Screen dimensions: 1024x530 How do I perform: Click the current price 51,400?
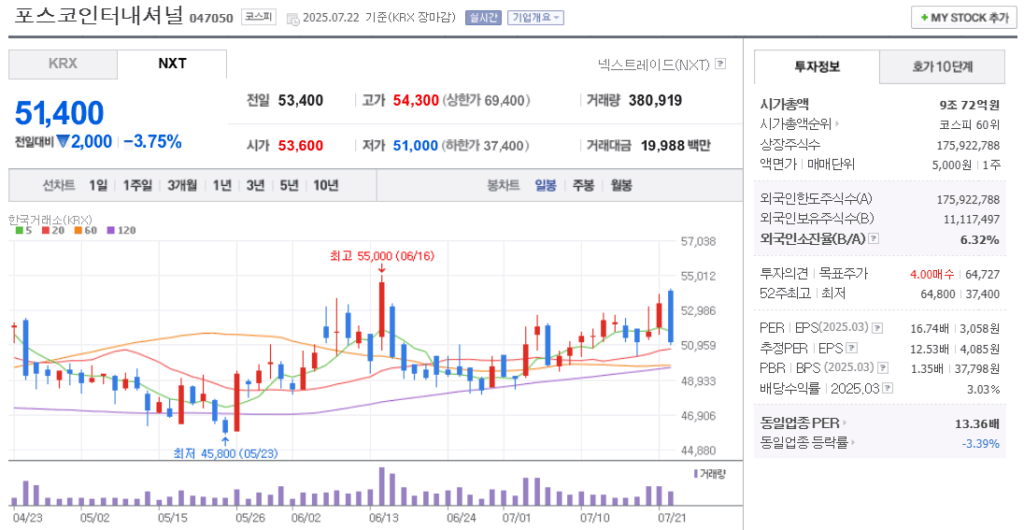[59, 113]
